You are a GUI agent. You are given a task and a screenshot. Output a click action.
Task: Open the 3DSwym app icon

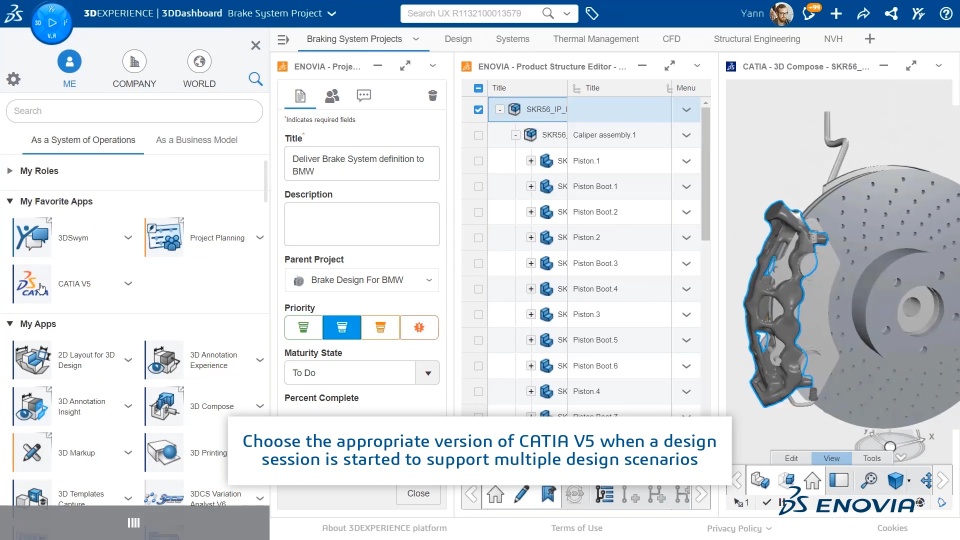tap(32, 237)
